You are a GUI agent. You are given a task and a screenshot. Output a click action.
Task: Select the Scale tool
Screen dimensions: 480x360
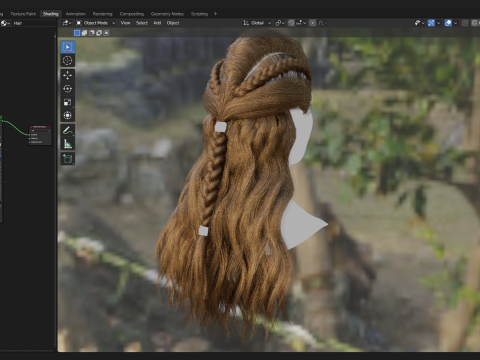[68, 102]
